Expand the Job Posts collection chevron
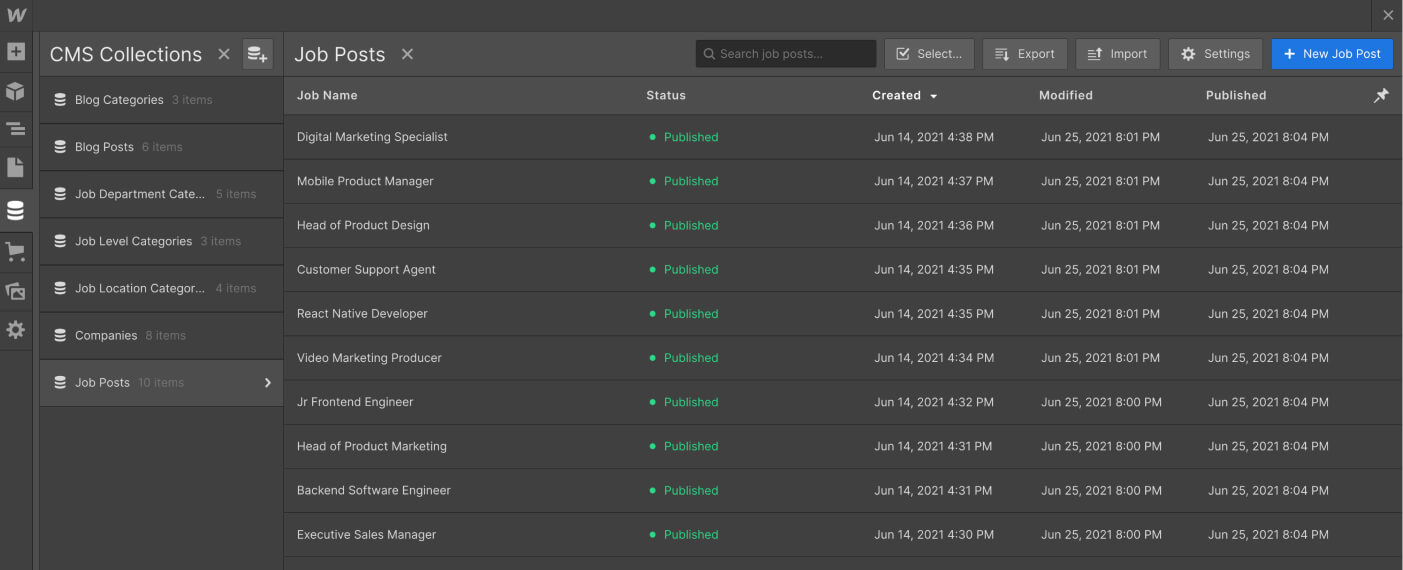This screenshot has width=1403, height=570. click(268, 383)
